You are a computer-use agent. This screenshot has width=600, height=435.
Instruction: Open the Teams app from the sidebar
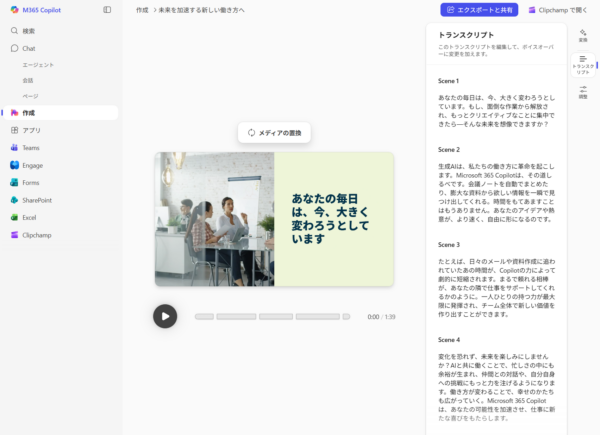point(30,147)
